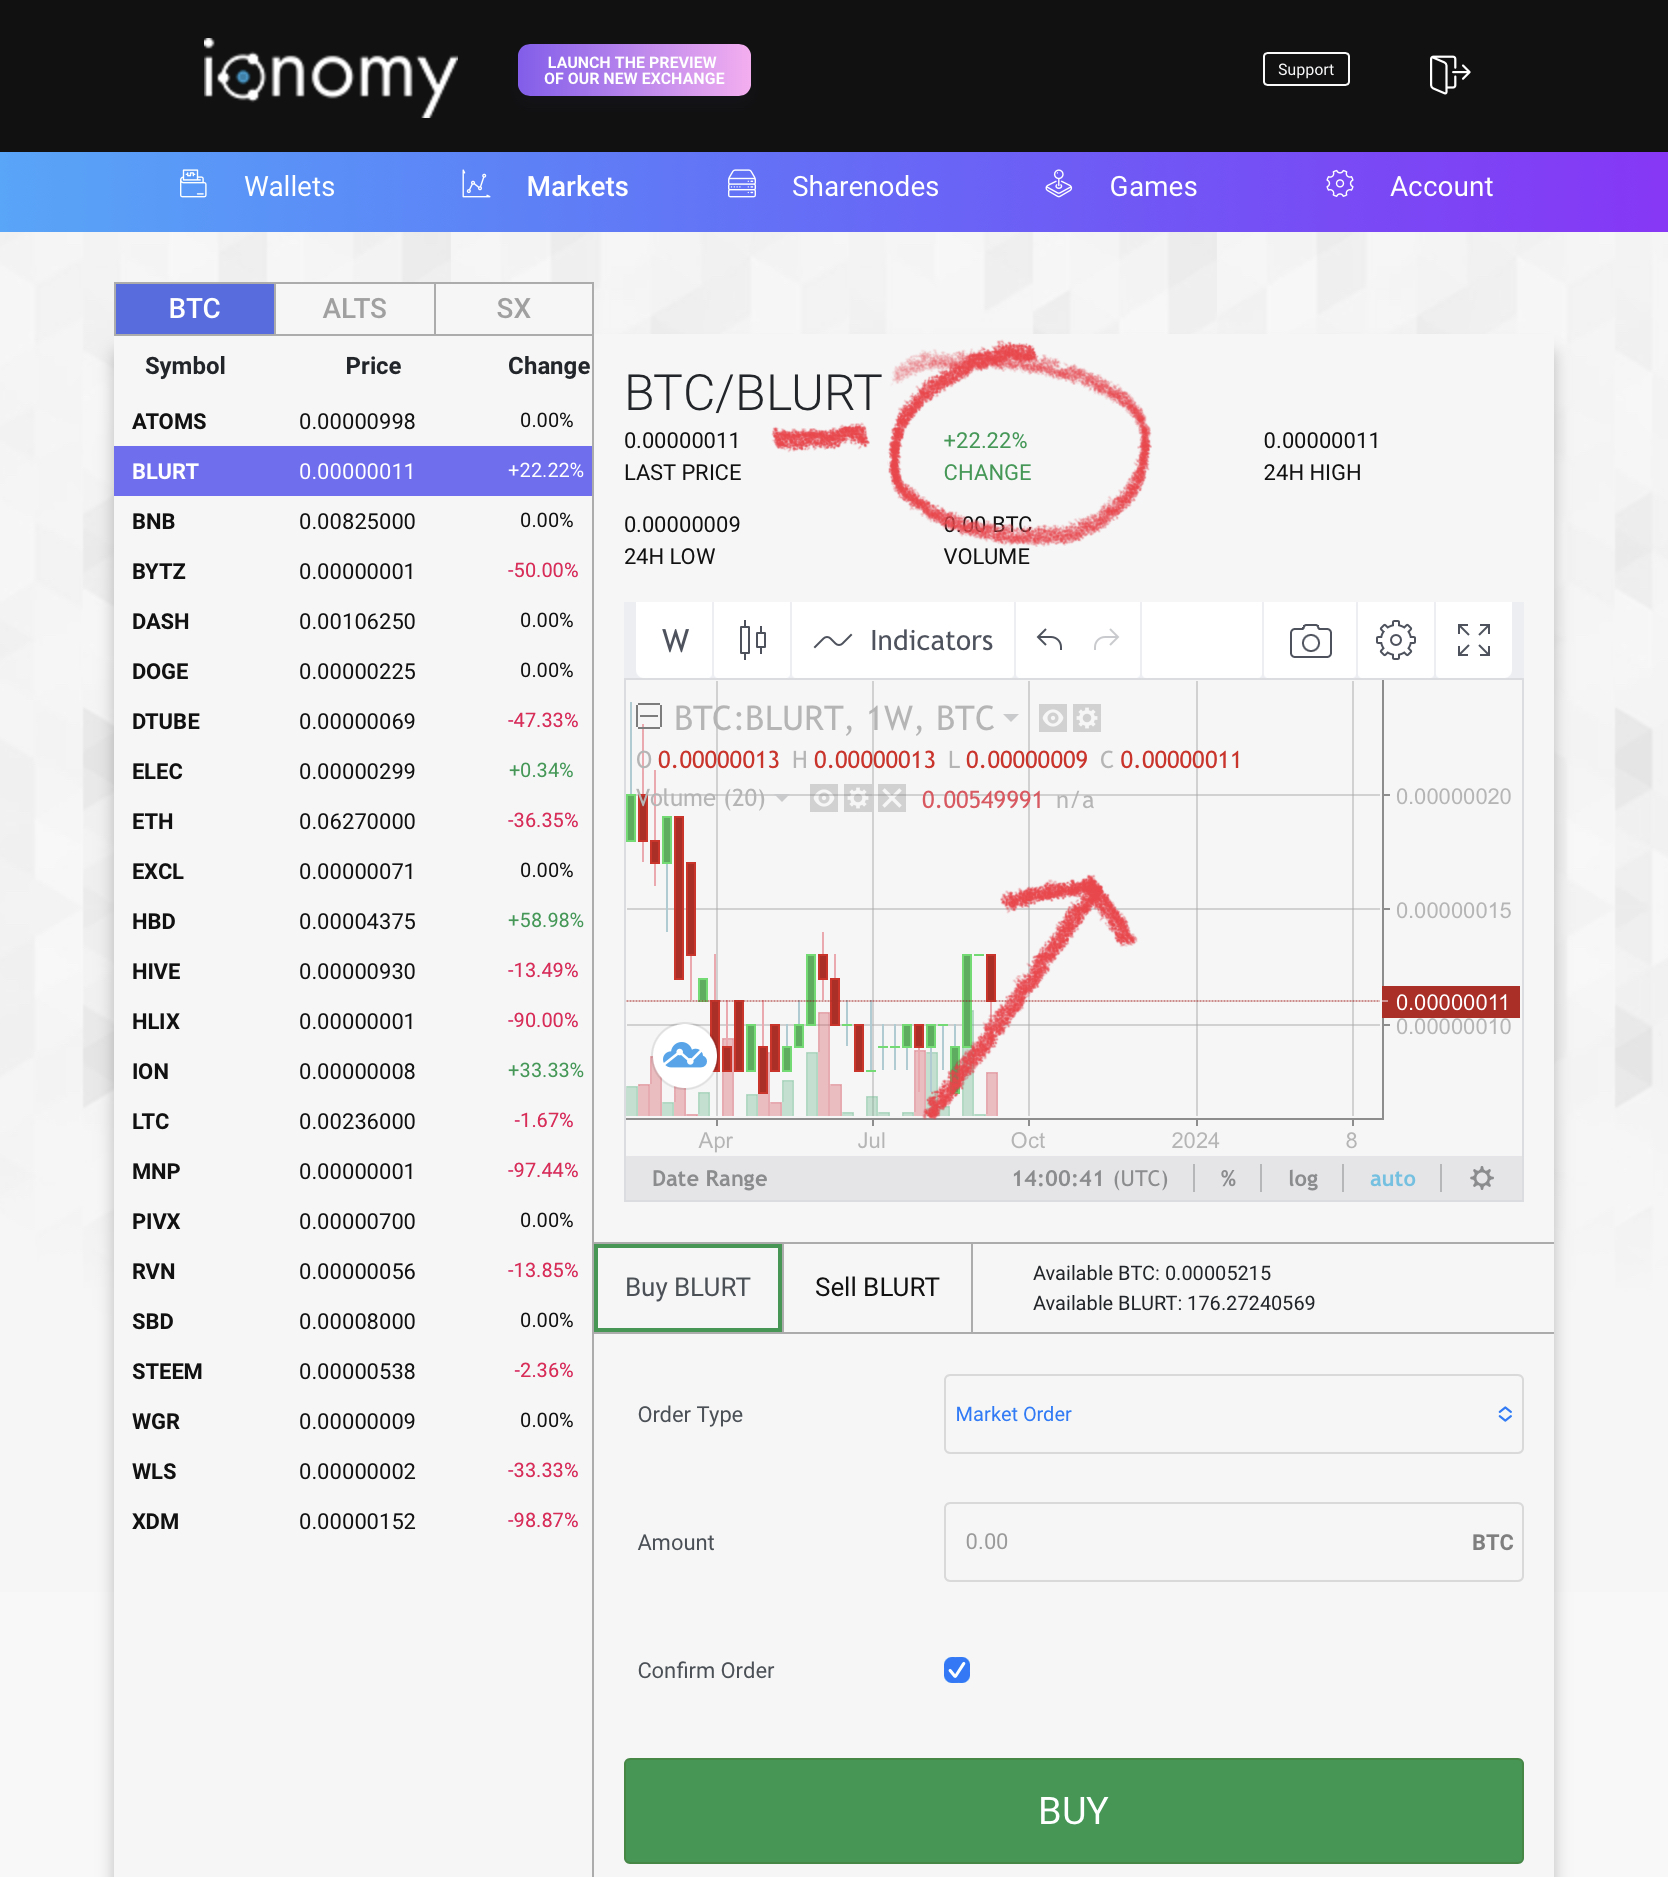Toggle percent scale on chart
Image resolution: width=1668 pixels, height=1877 pixels.
pos(1228,1179)
